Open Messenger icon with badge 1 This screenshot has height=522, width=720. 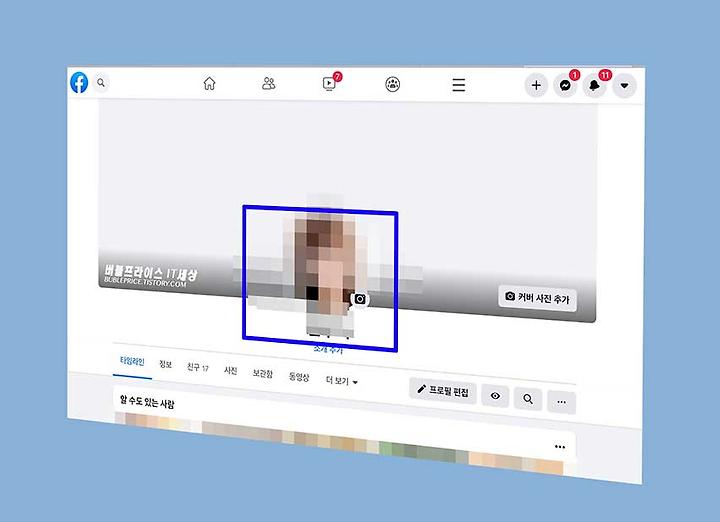click(x=565, y=85)
